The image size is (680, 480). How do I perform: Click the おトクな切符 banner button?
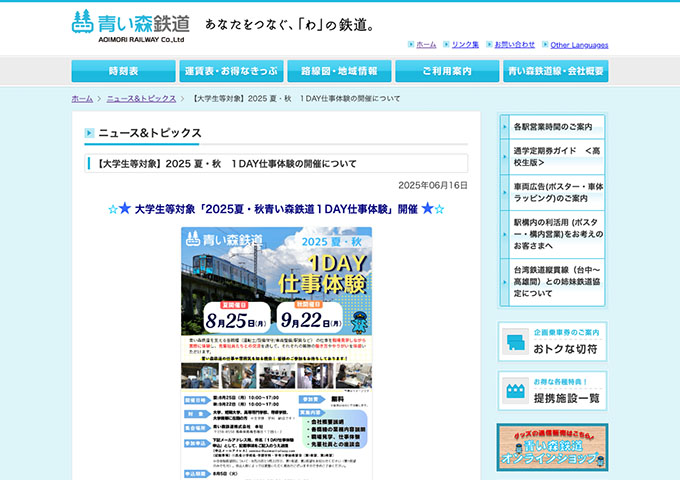click(x=552, y=342)
